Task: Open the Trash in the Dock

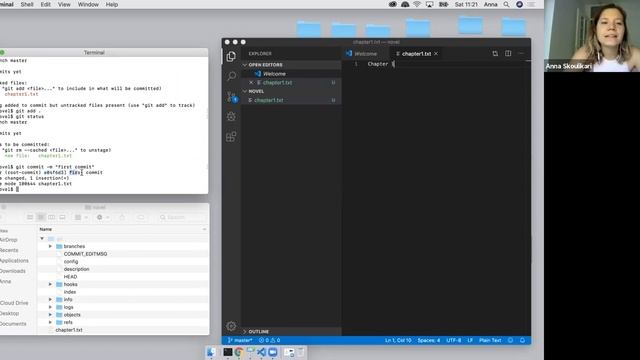Action: click(x=301, y=352)
